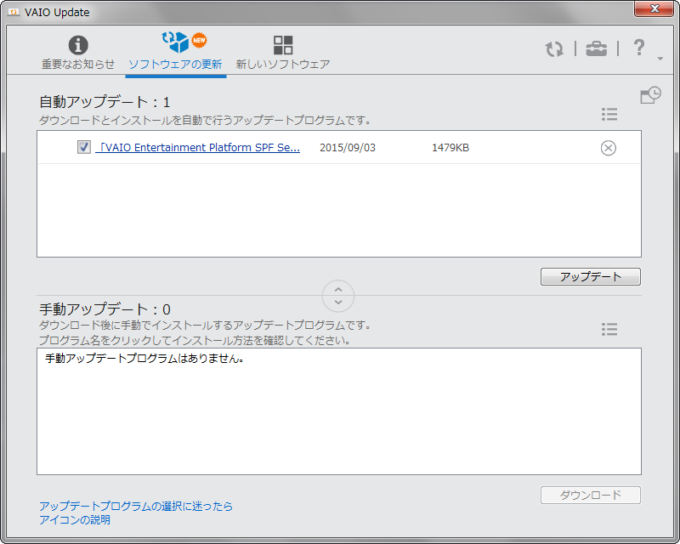Click the VAIO Update title bar icon

click(x=14, y=12)
